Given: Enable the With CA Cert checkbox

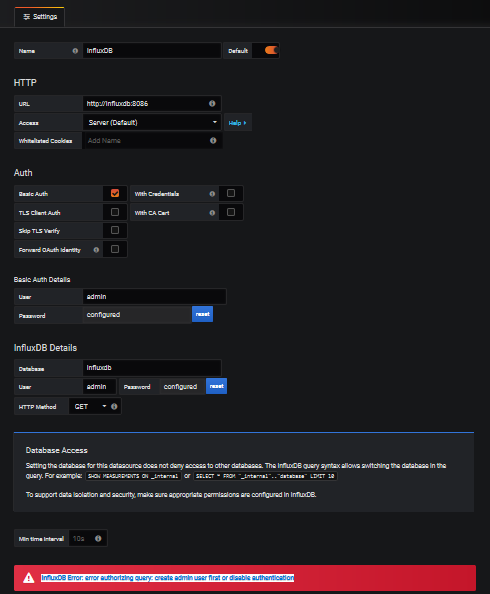Looking at the screenshot, I should click(231, 212).
